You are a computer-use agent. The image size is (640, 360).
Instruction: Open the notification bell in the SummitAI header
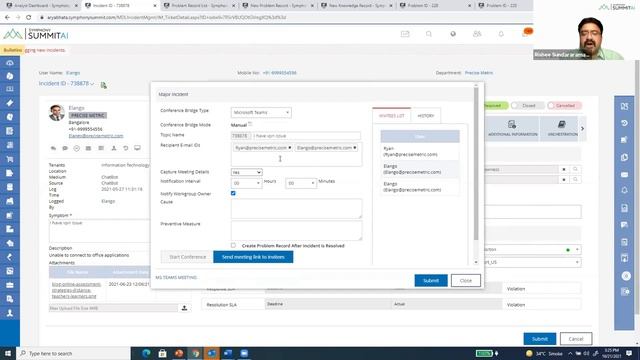pyautogui.click(x=501, y=34)
